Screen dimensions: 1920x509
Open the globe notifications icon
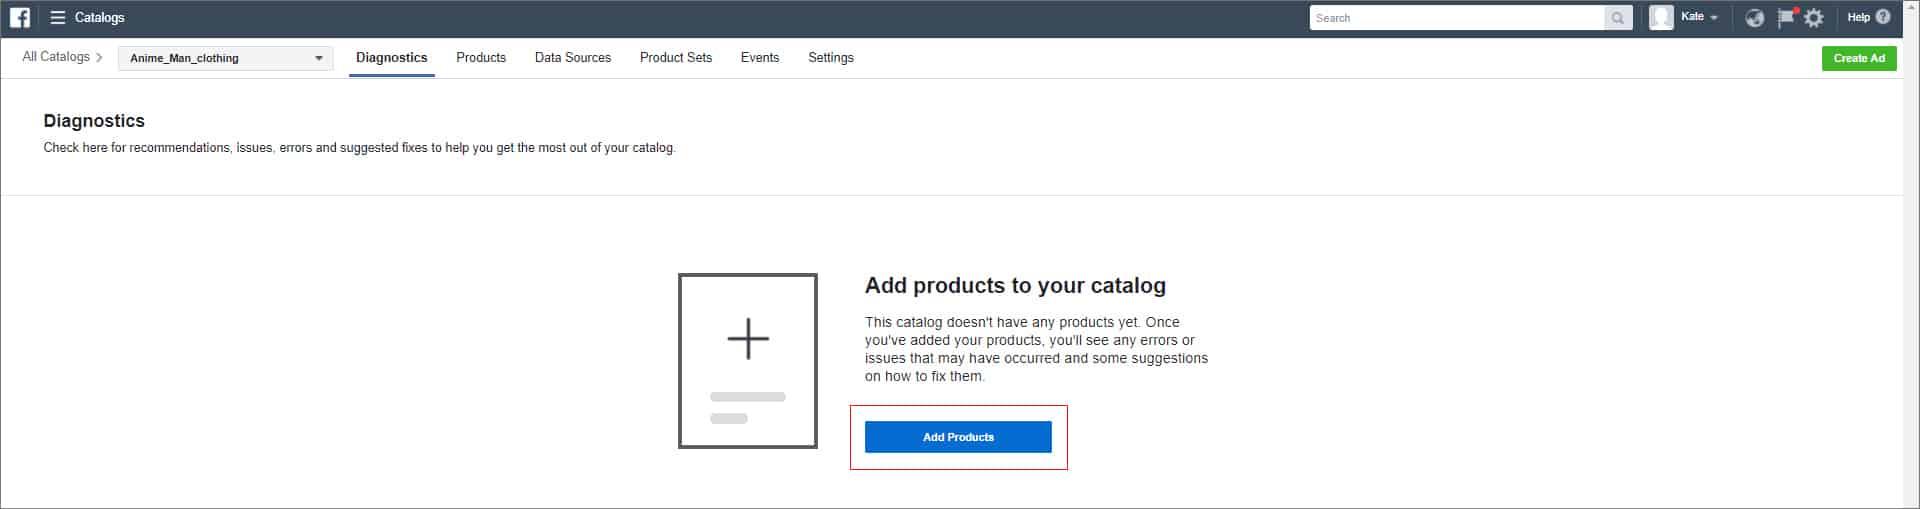coord(1754,18)
